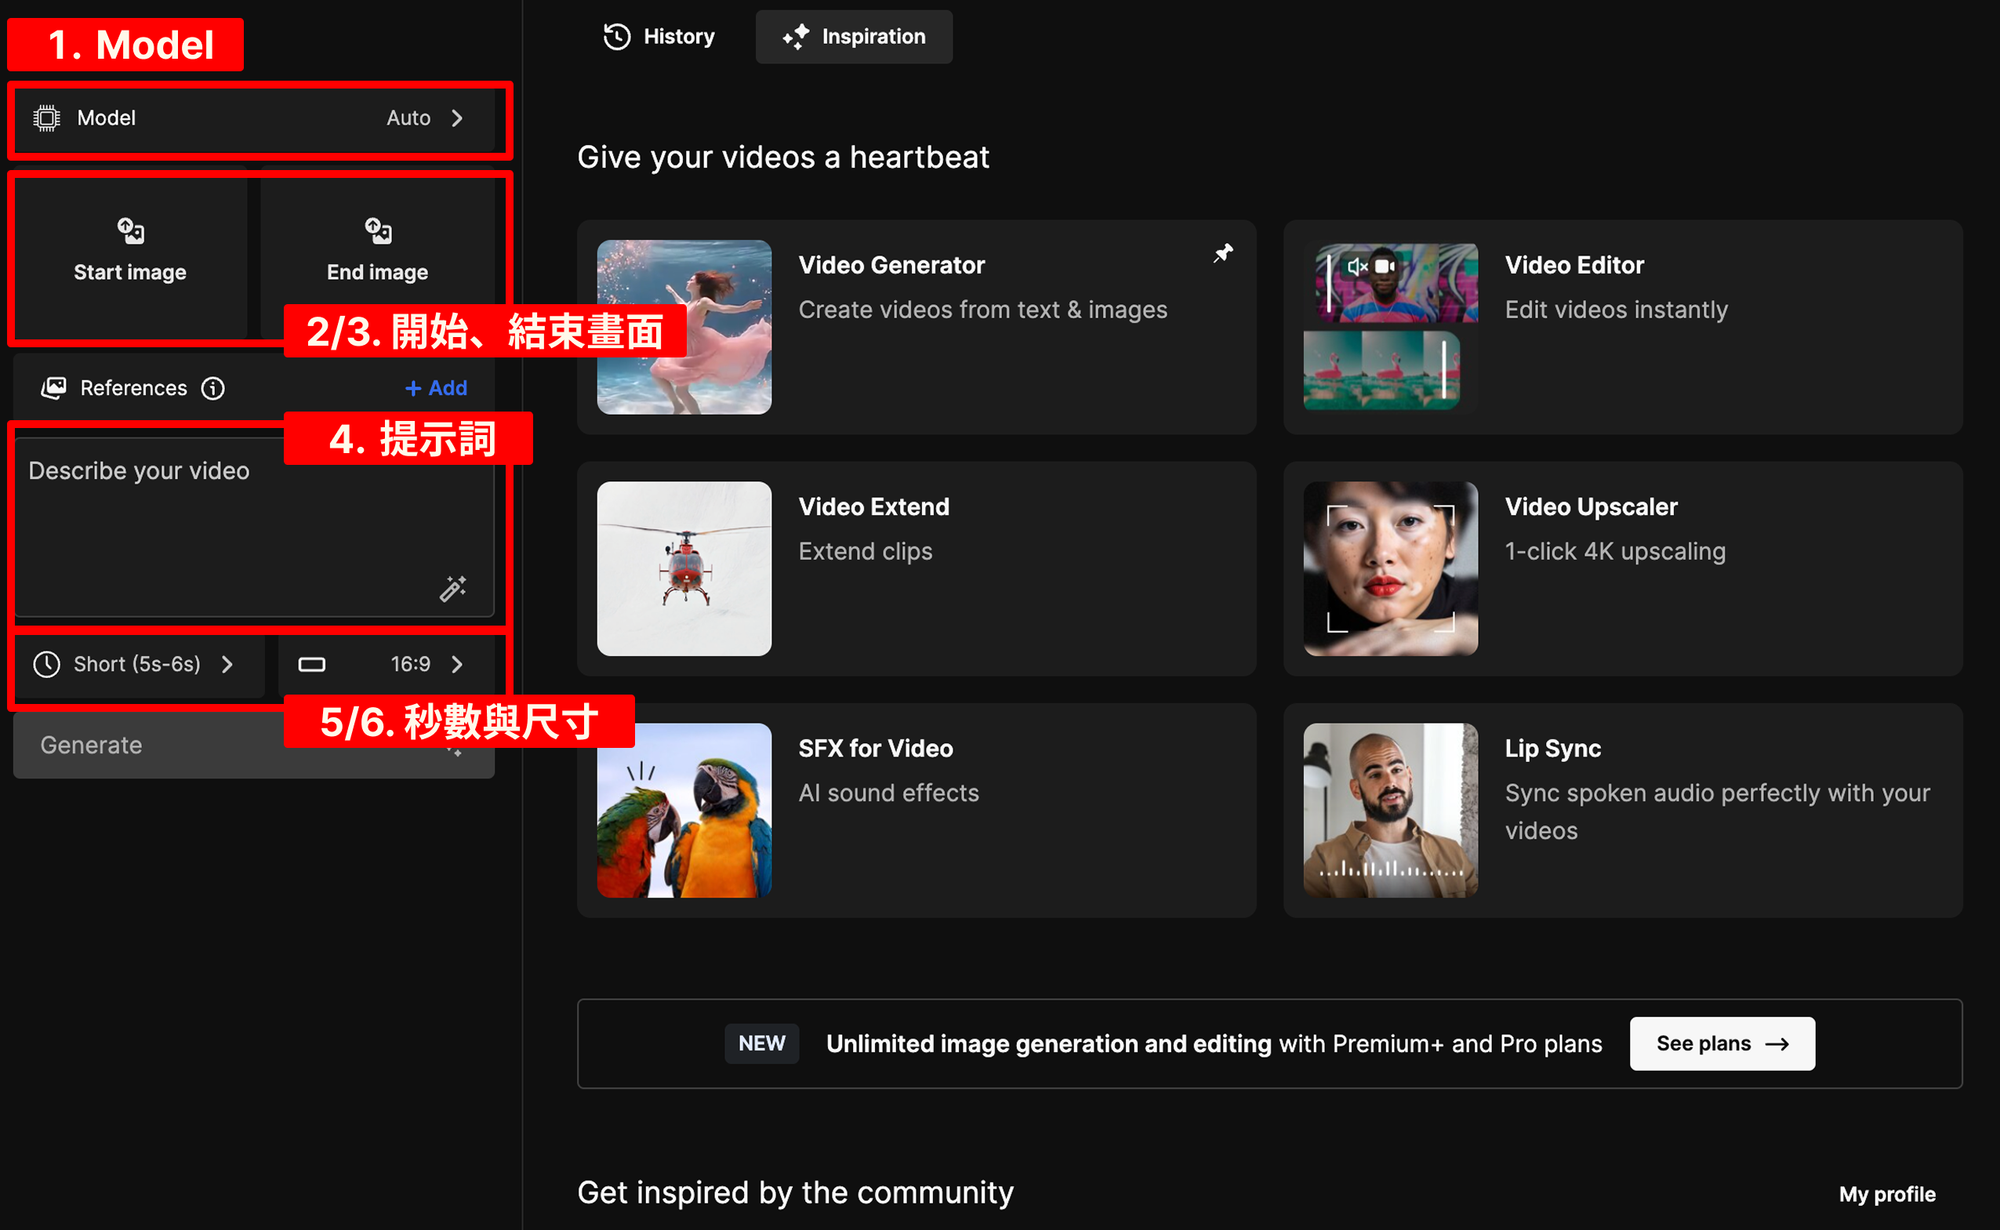
Task: Switch to the Inspiration tab
Action: tap(854, 37)
